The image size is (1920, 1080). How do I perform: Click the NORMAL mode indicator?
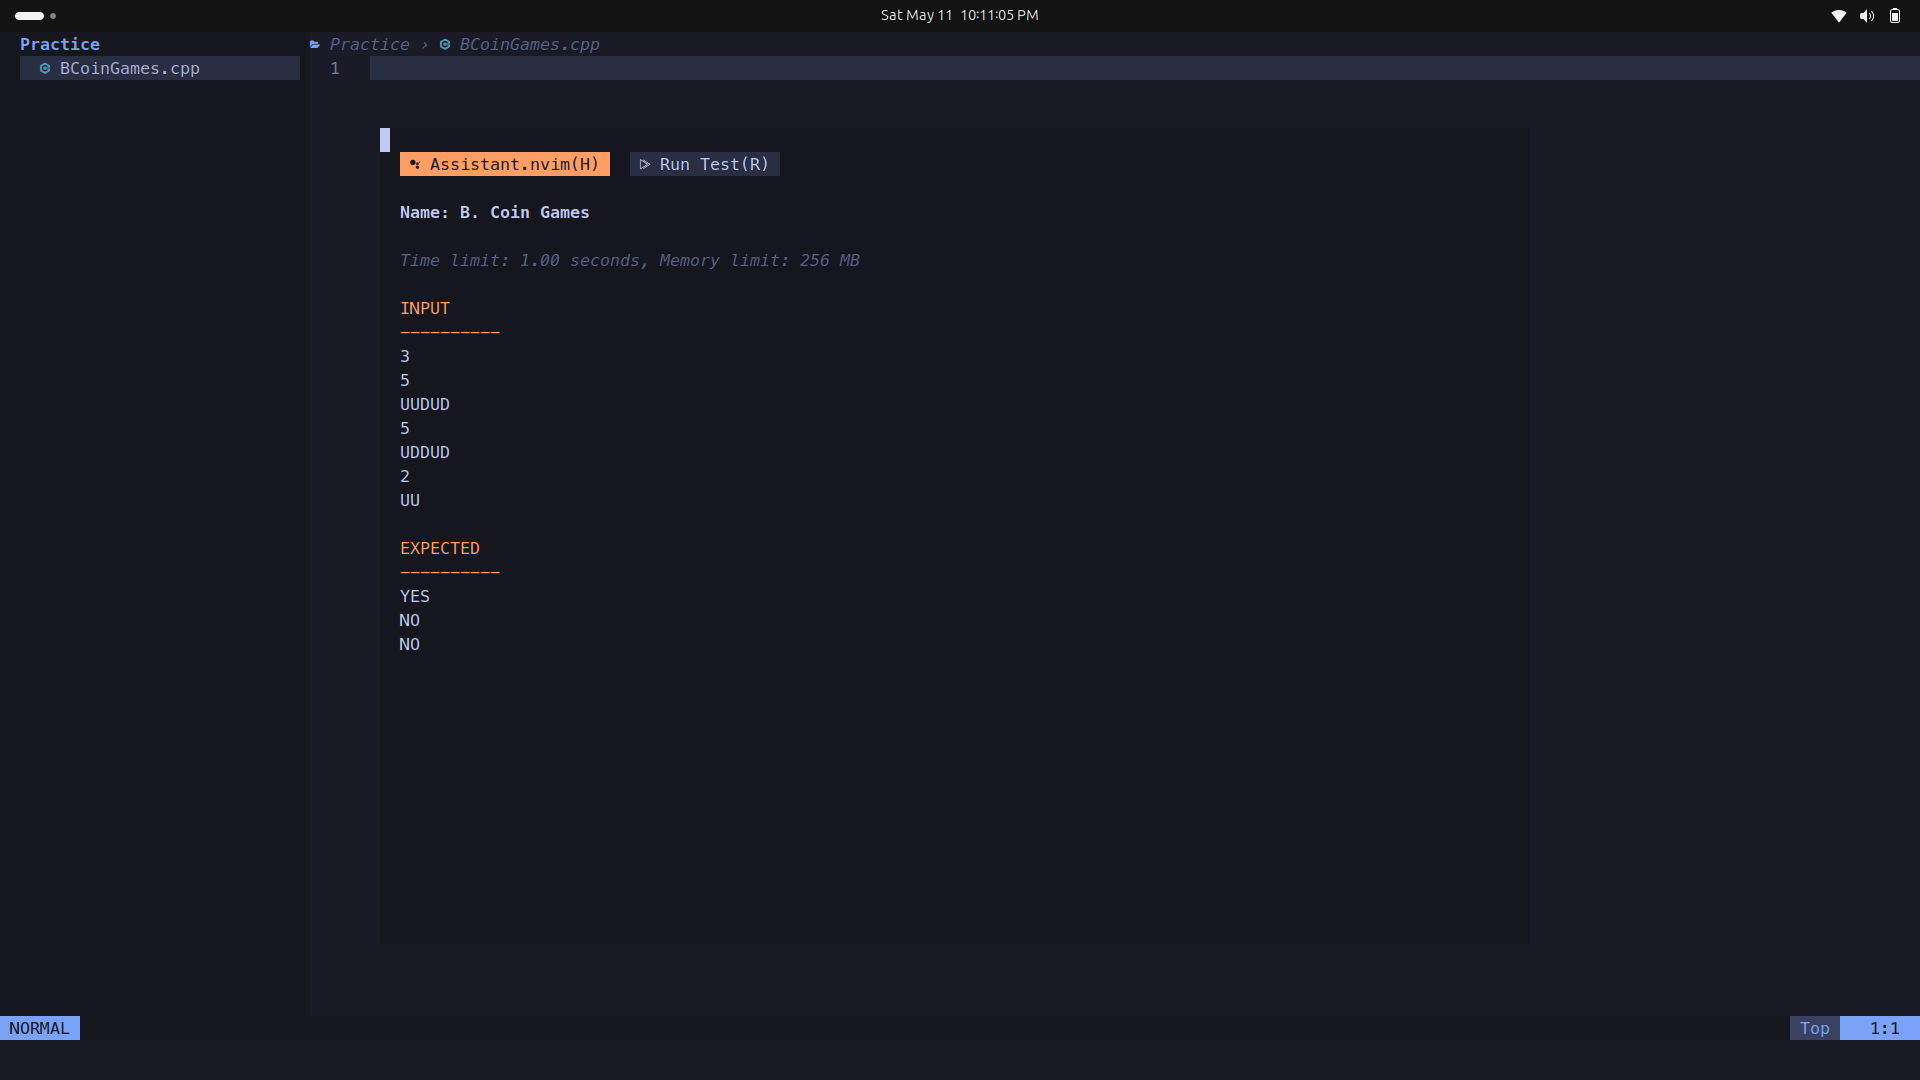click(x=40, y=1028)
